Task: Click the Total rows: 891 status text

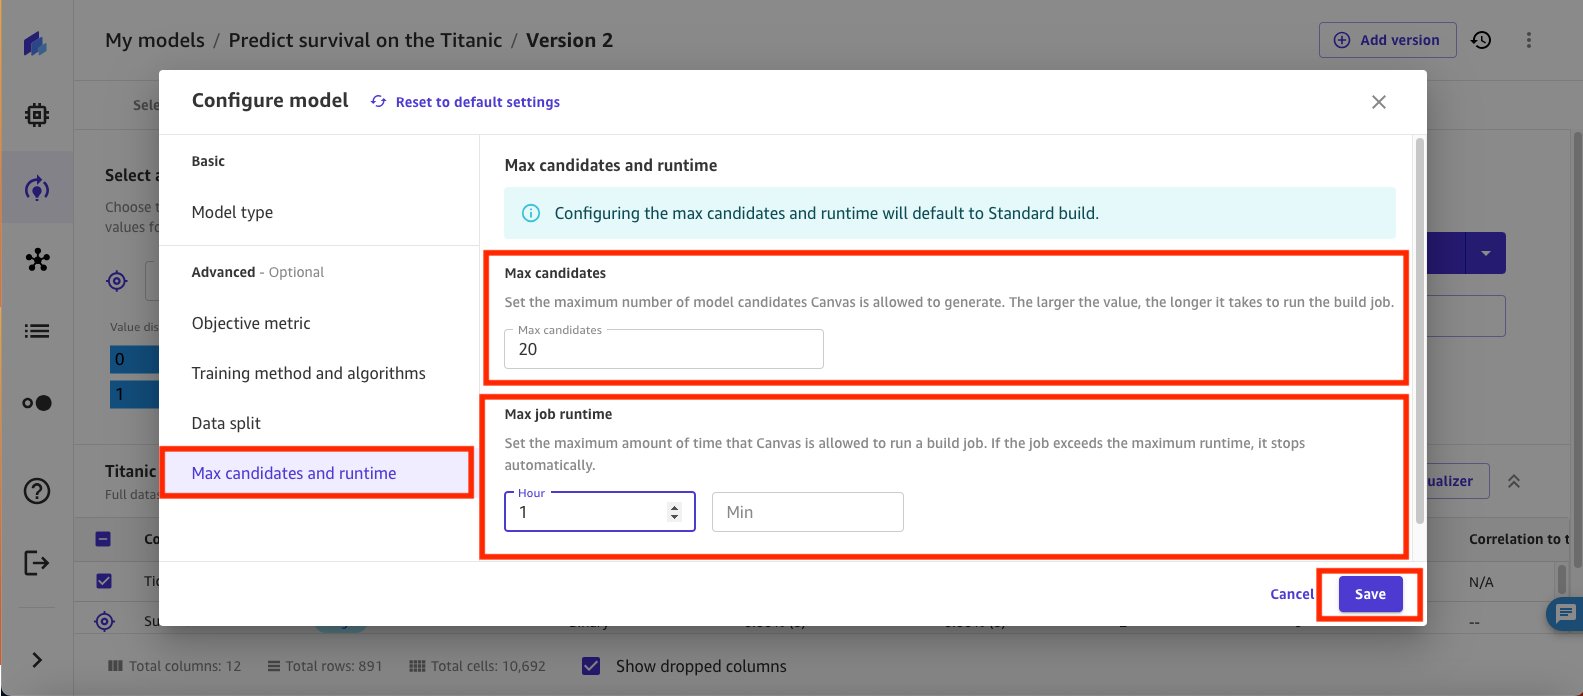Action: (326, 666)
